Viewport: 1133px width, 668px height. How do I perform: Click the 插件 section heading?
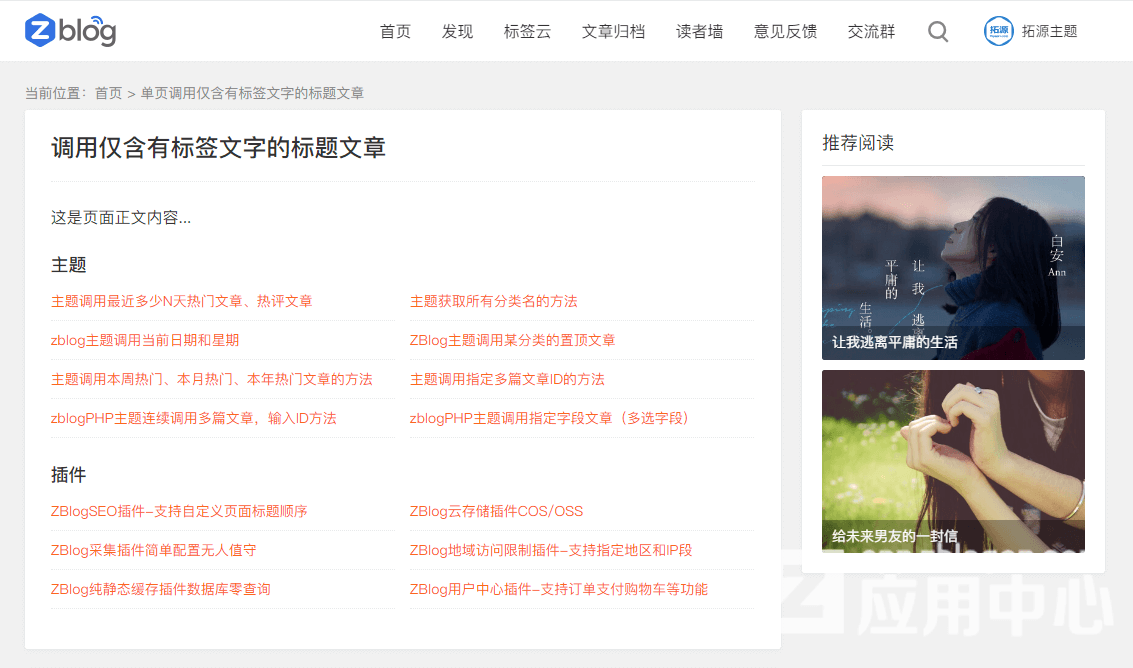[69, 475]
